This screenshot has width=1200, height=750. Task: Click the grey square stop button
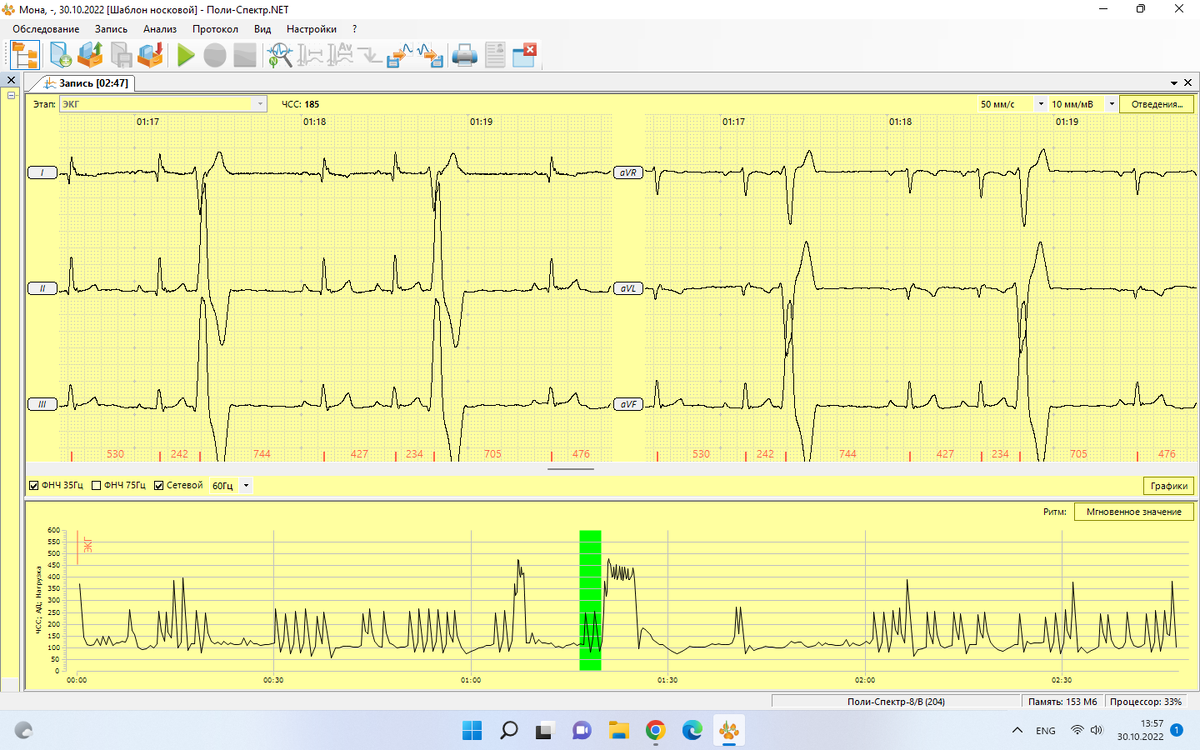click(x=245, y=55)
